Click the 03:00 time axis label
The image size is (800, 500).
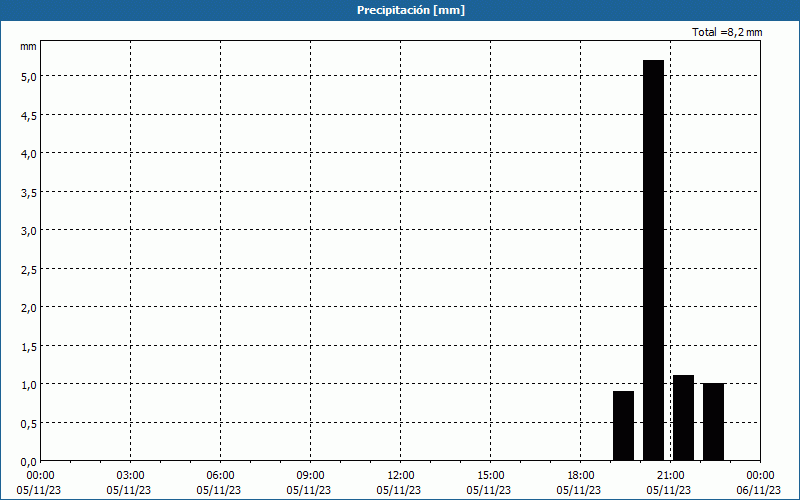pos(131,476)
